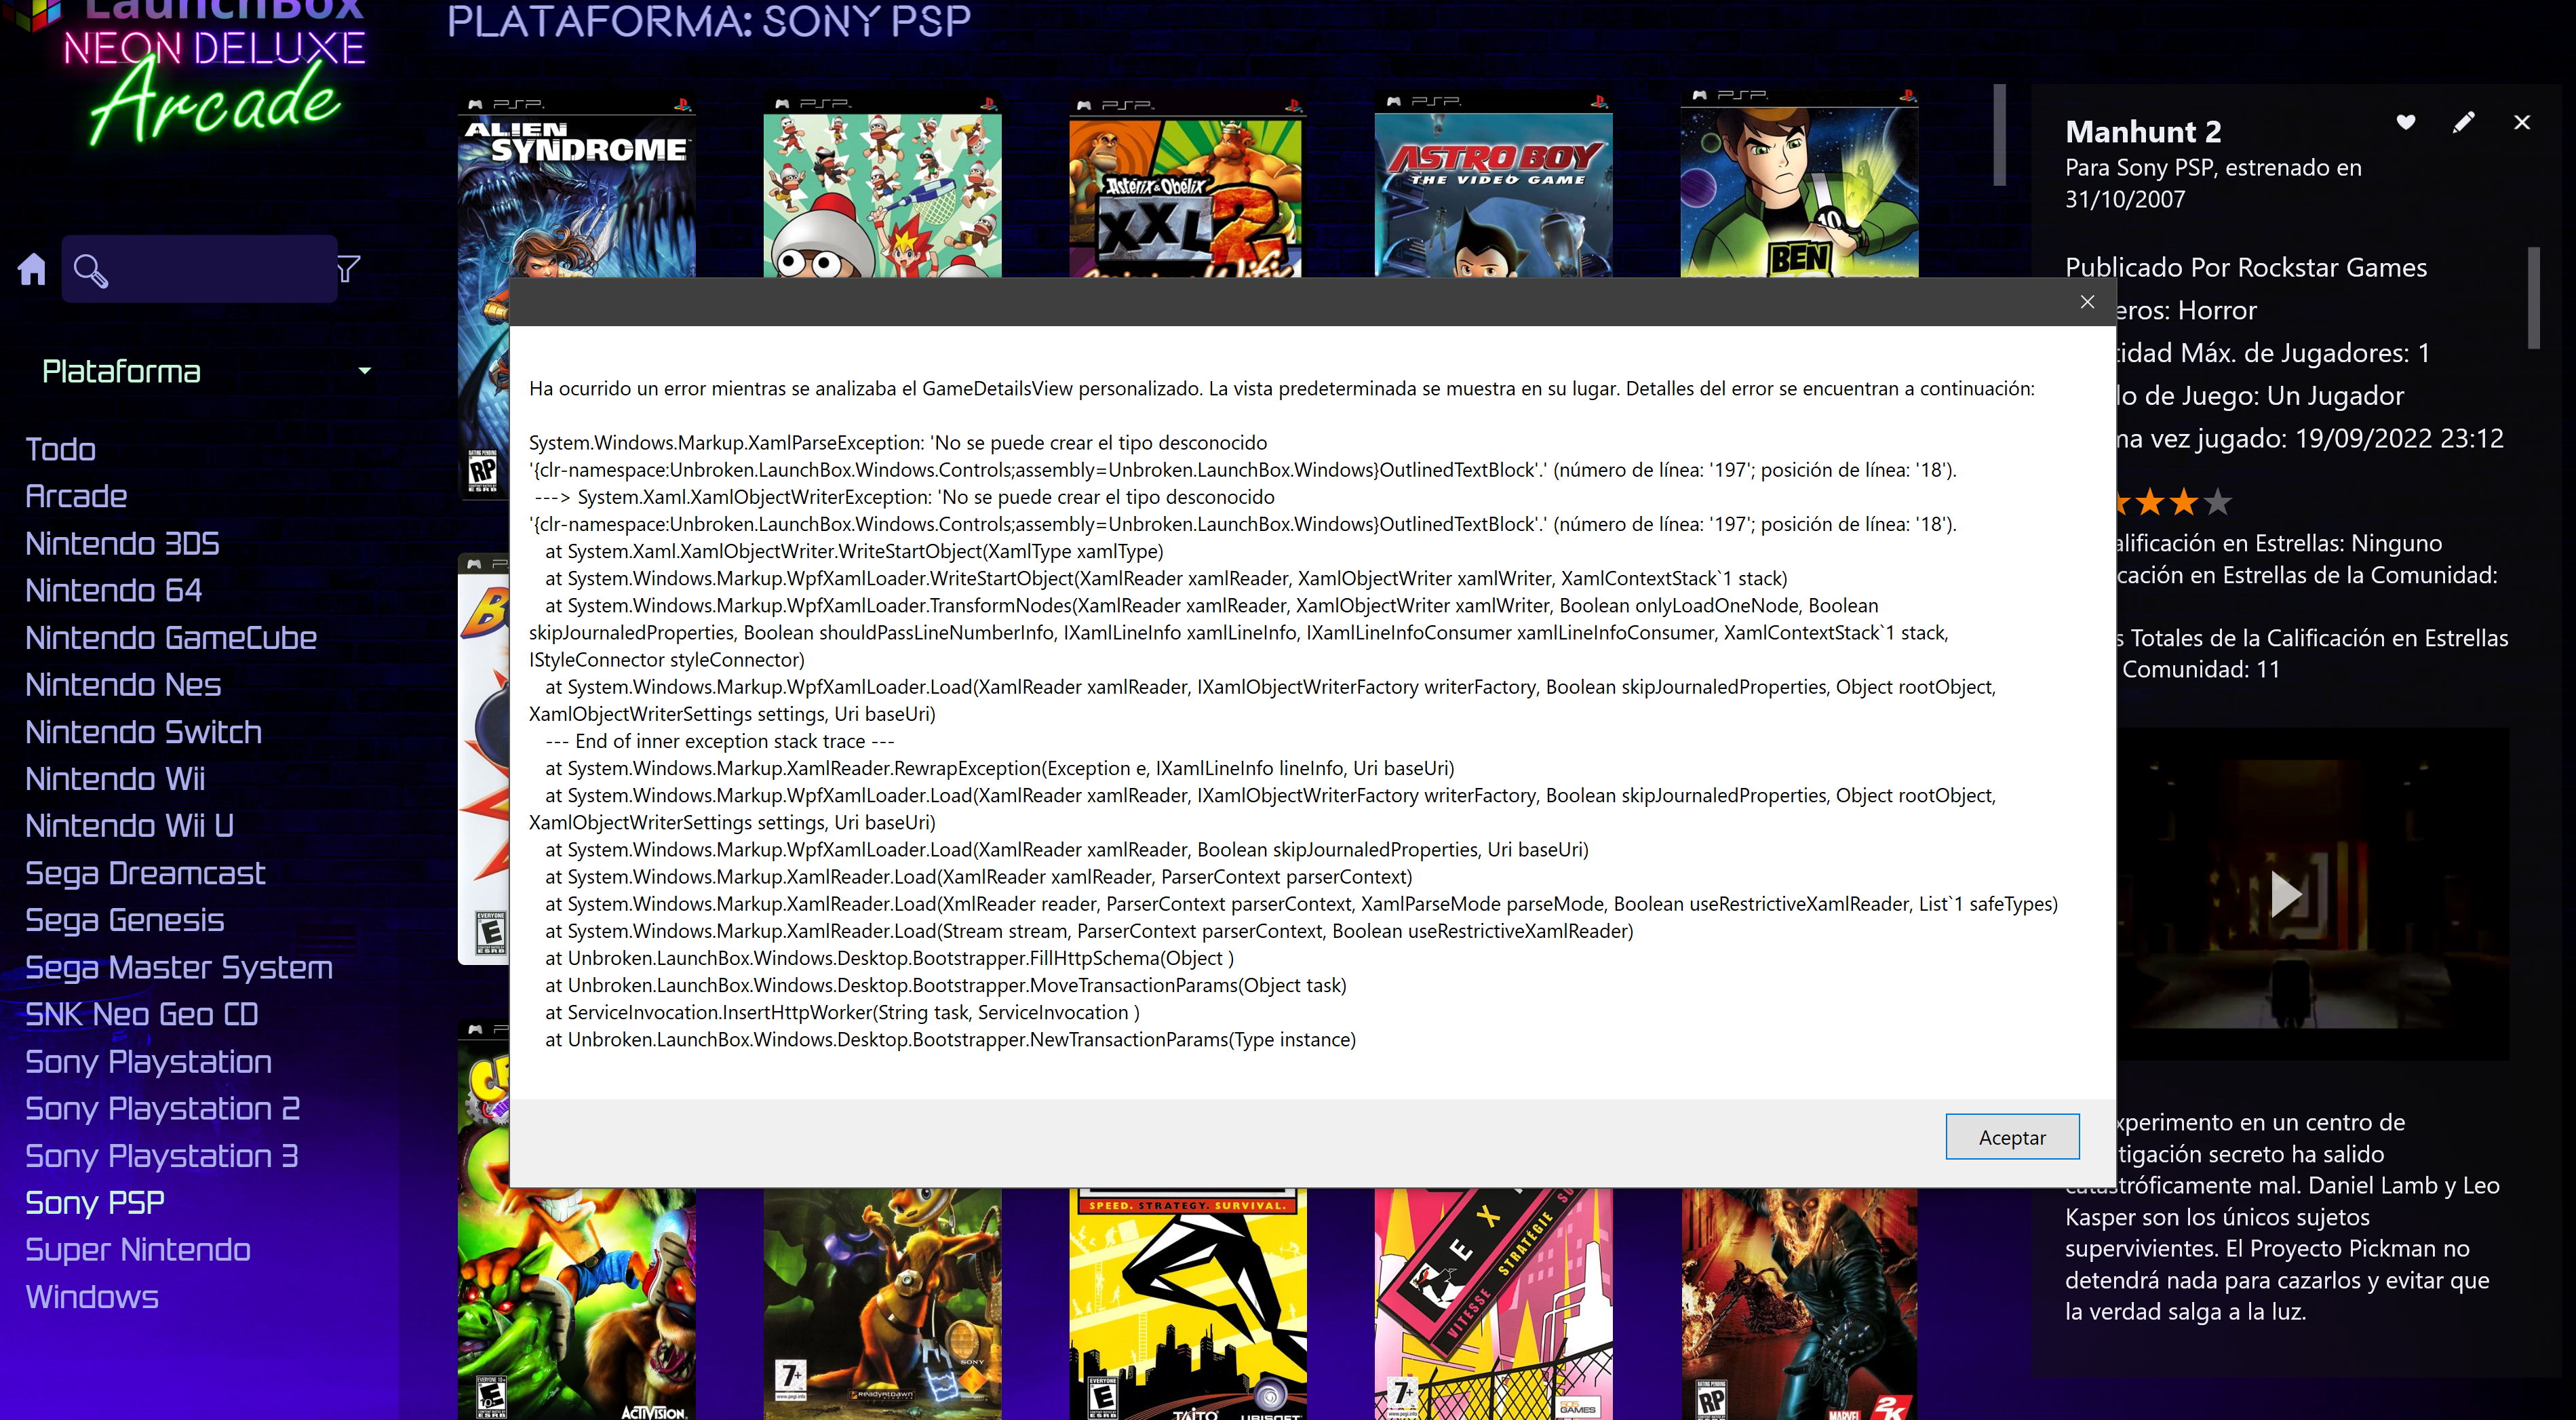Select Nintendo GameCube platform
Screen dimensions: 2576x1420
pos(171,637)
